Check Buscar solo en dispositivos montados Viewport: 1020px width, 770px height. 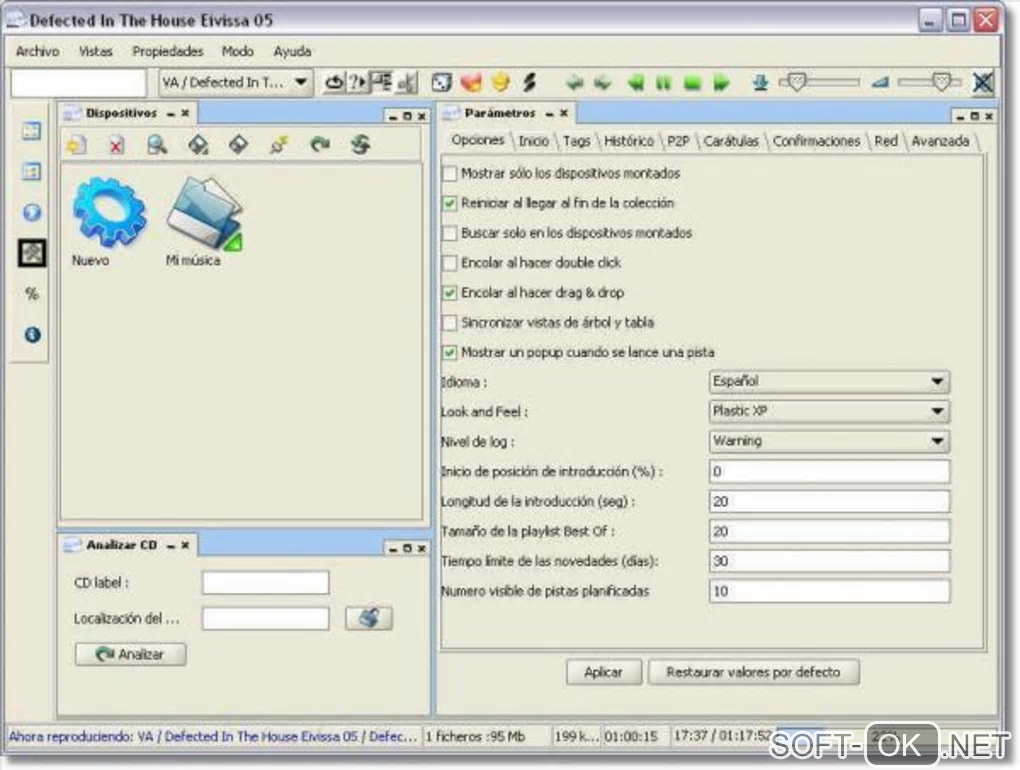coord(450,233)
